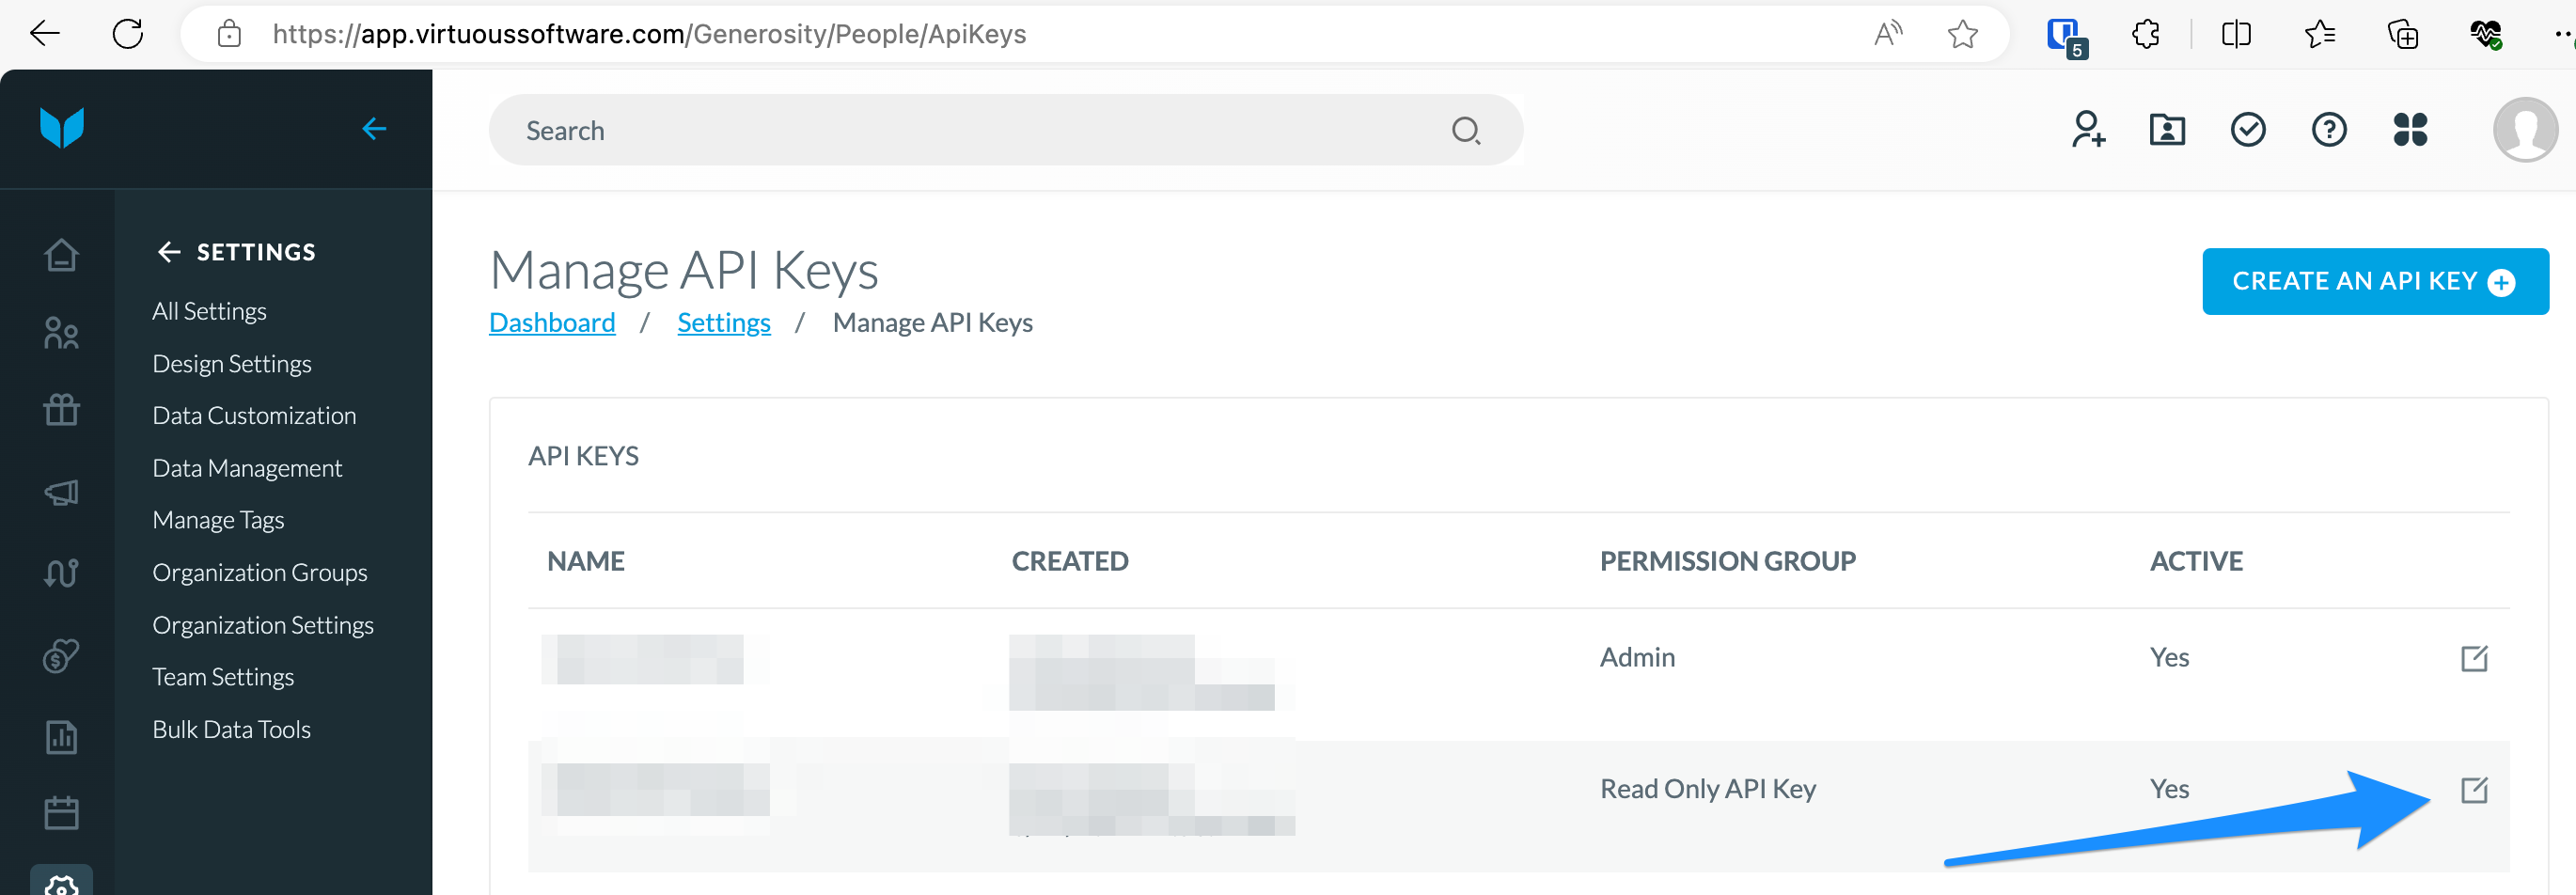This screenshot has height=895, width=2576.
Task: Select All Settings in the menu
Action: pyautogui.click(x=209, y=311)
